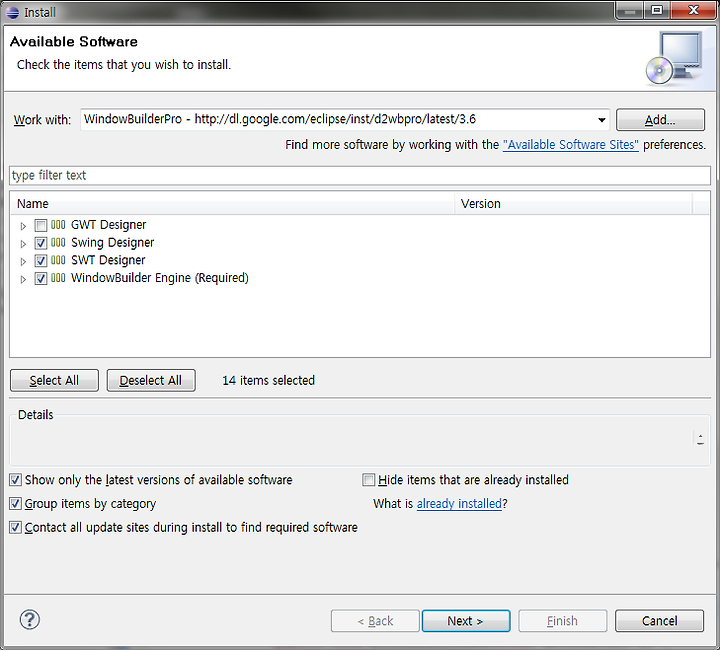720x650 pixels.
Task: Enable Hide items that are already installed
Action: coord(368,480)
